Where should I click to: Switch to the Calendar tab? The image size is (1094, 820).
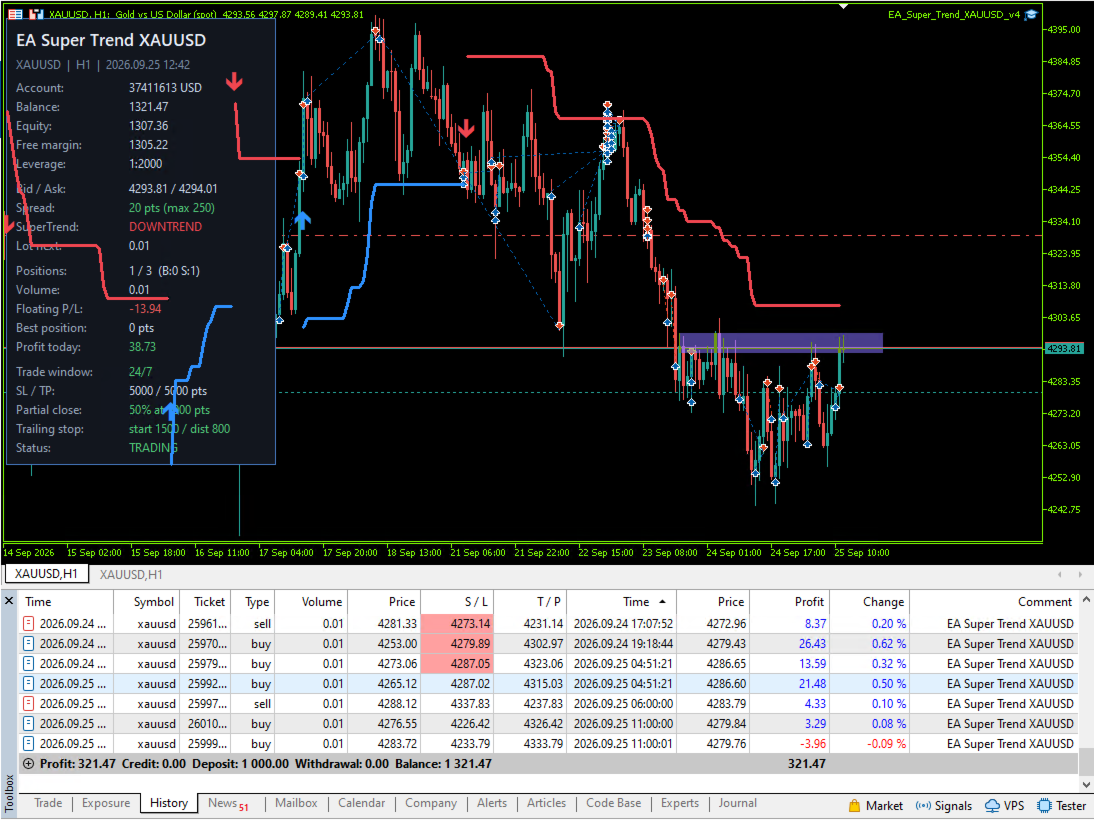click(361, 803)
